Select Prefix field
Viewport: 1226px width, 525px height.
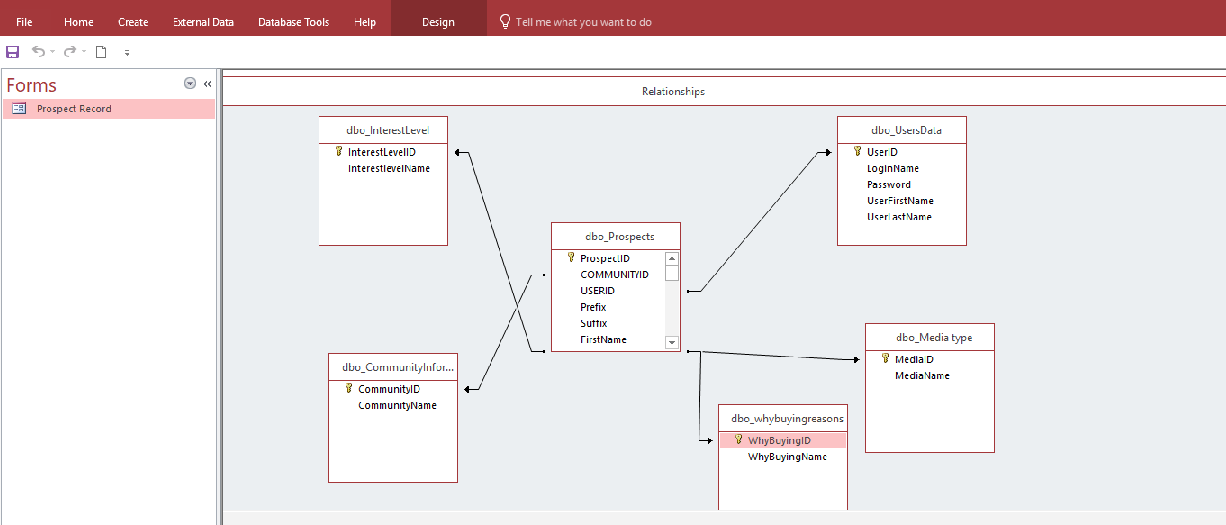(x=593, y=307)
